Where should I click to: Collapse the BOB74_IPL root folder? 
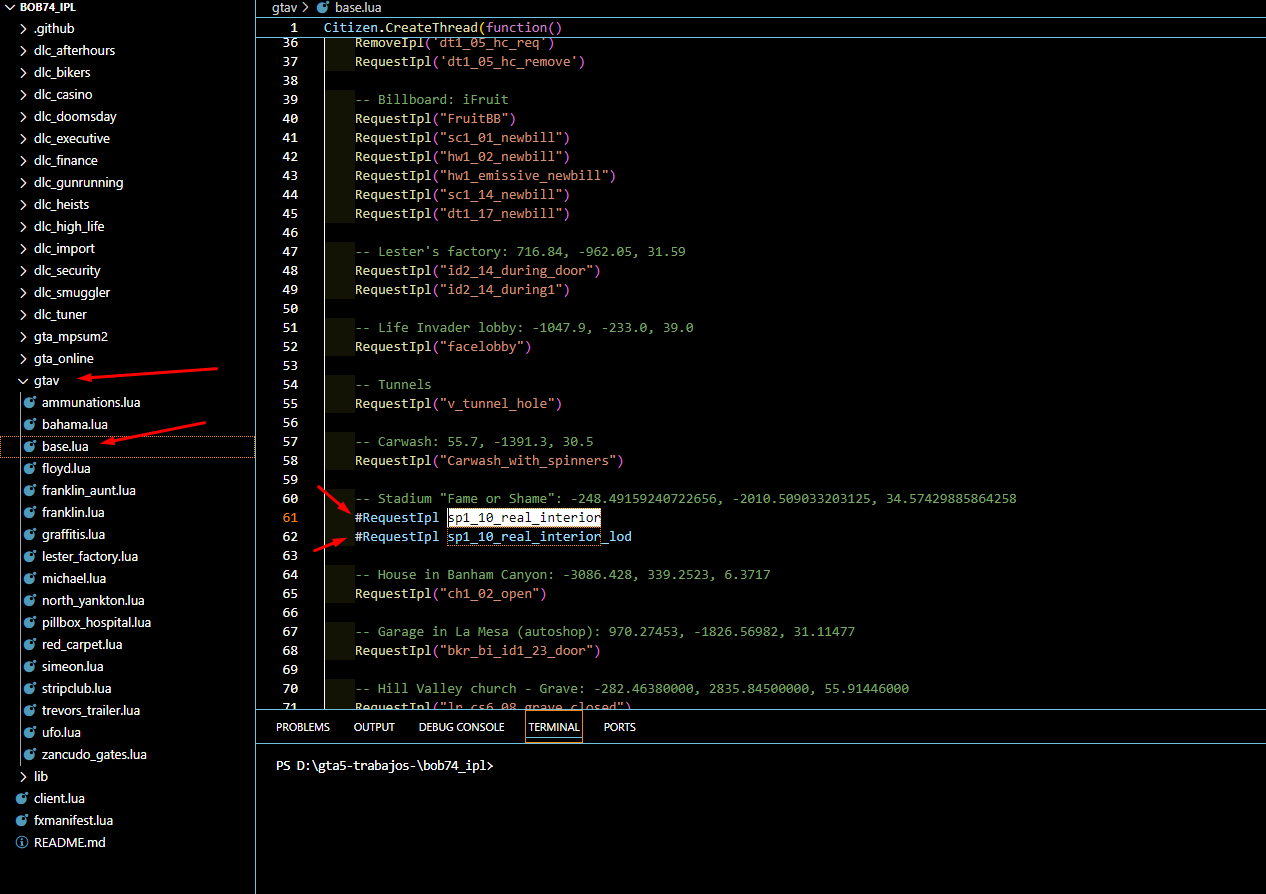[x=9, y=7]
